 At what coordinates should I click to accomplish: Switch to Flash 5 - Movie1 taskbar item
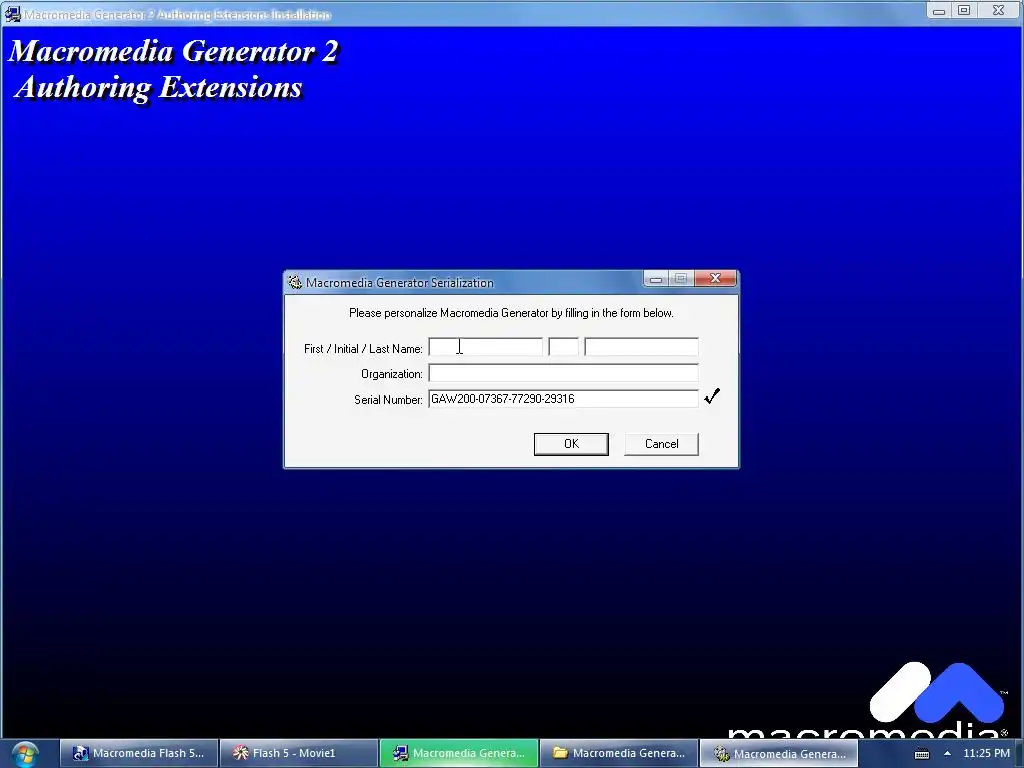tap(298, 754)
